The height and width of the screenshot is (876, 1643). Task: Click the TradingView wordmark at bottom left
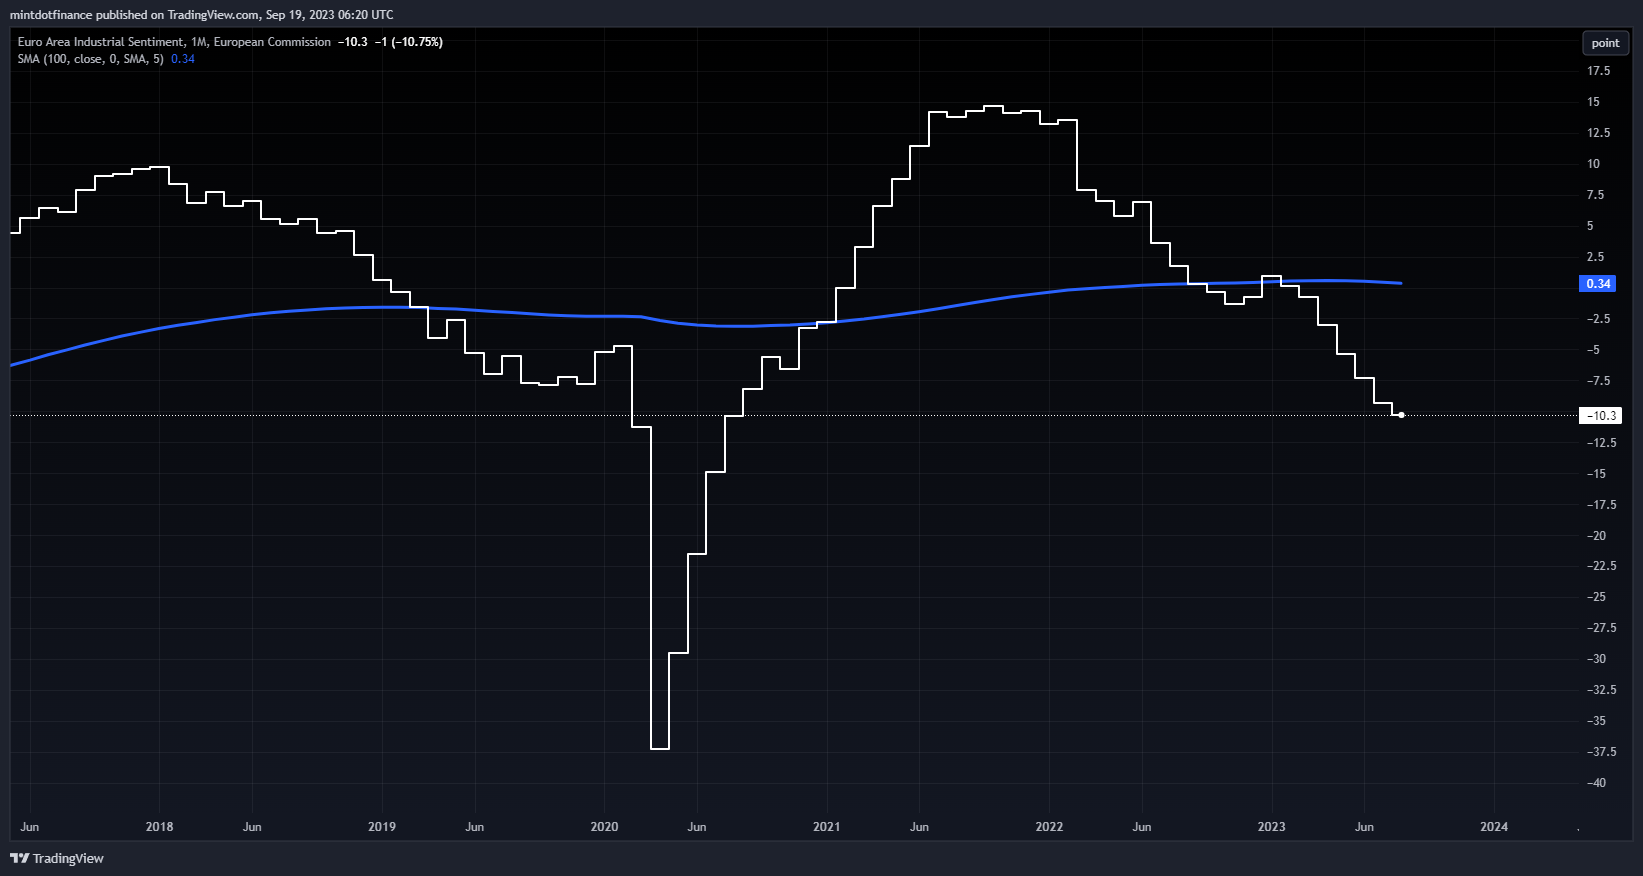pos(68,859)
